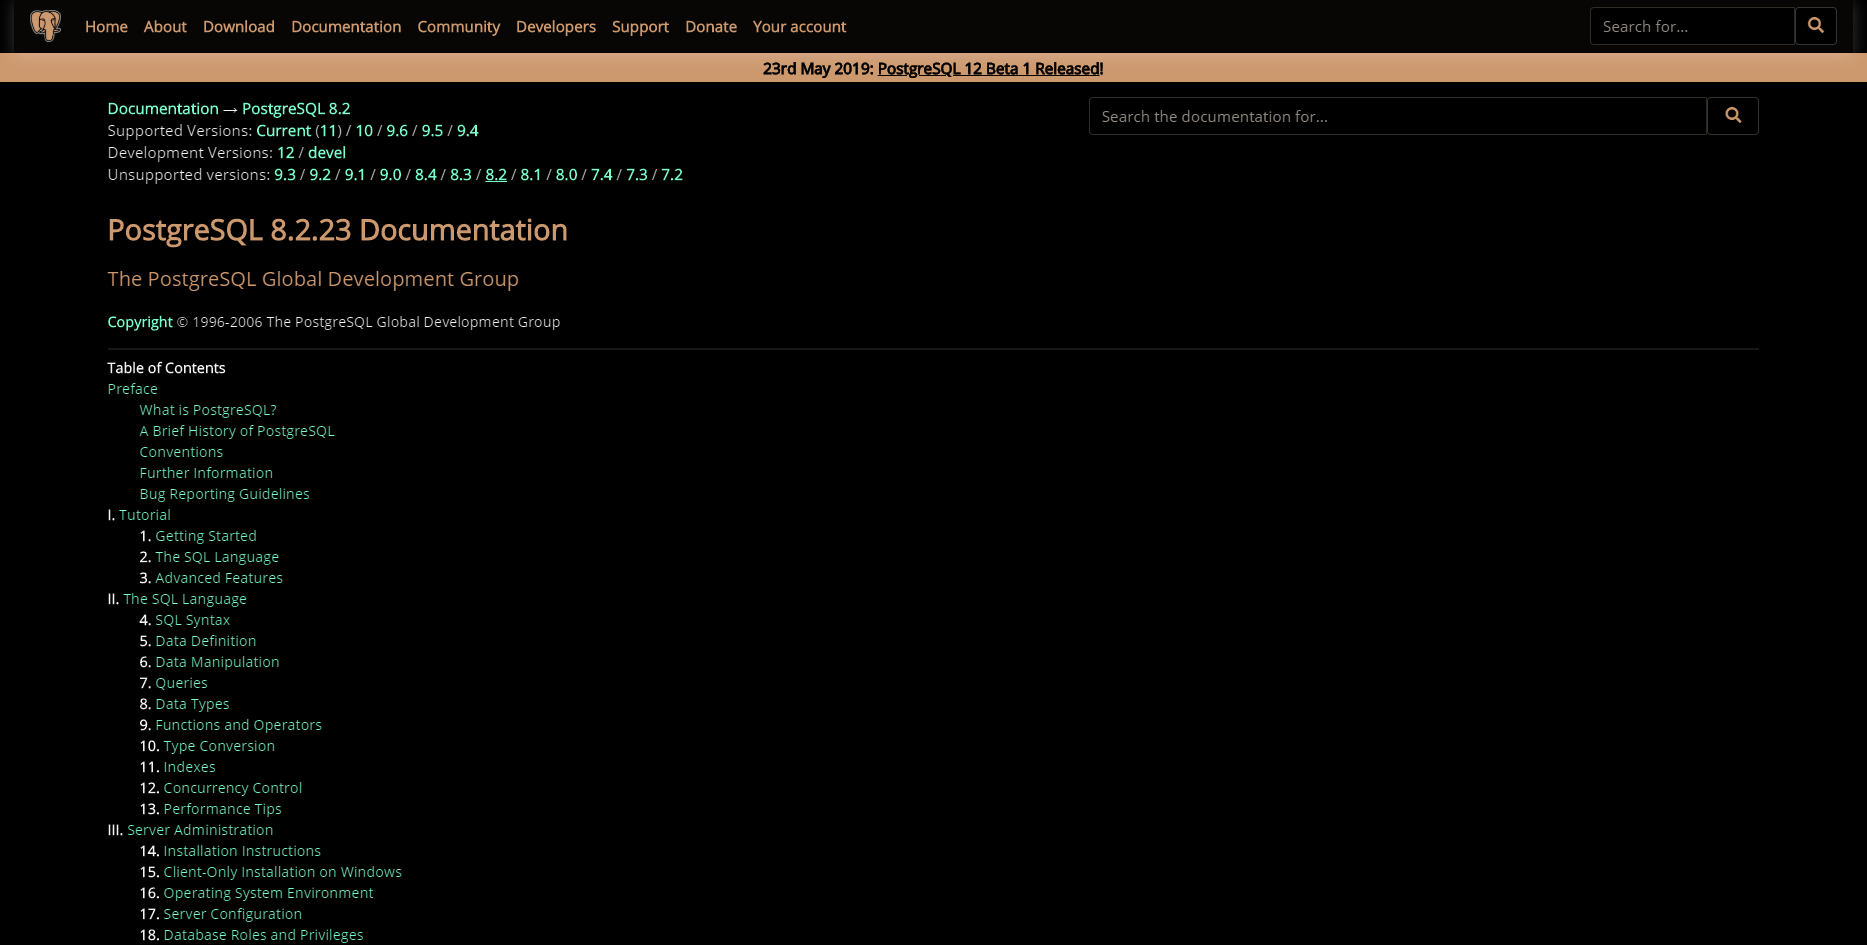Open the PostgreSQL 12 Beta 1 Released announcement
This screenshot has height=945, width=1867.
pyautogui.click(x=988, y=68)
